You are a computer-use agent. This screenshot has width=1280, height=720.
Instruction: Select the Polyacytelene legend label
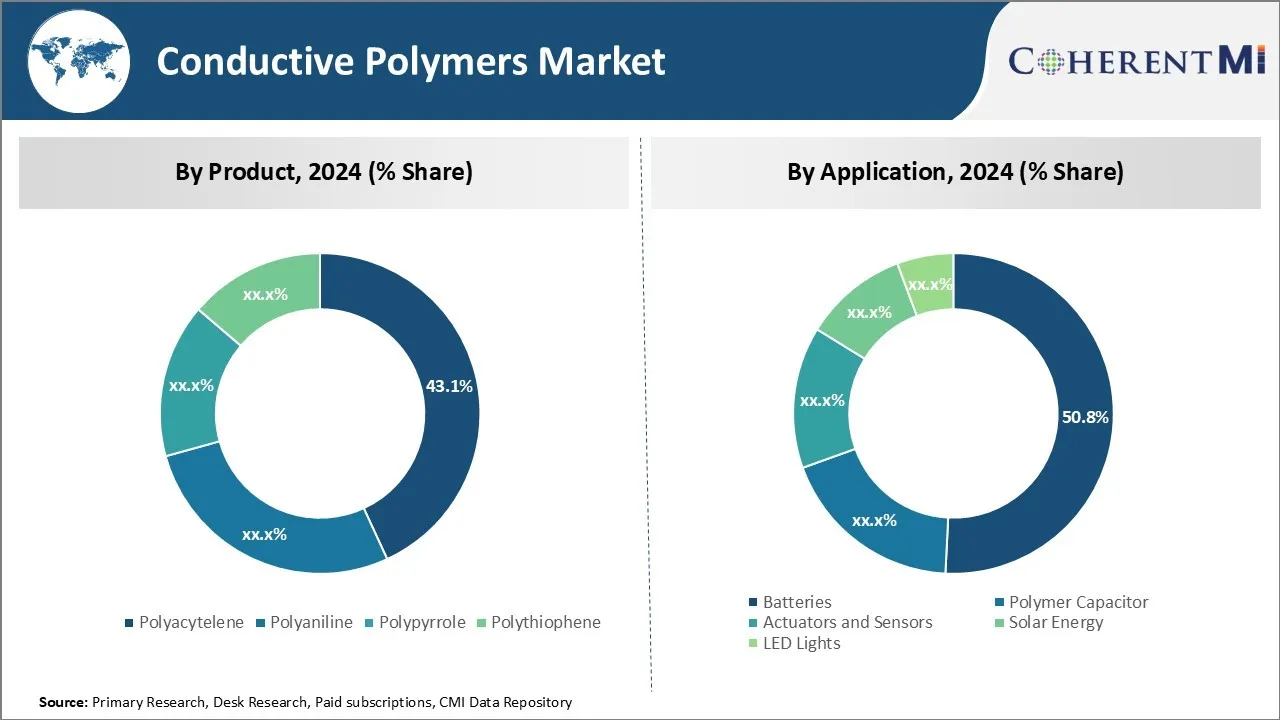191,622
